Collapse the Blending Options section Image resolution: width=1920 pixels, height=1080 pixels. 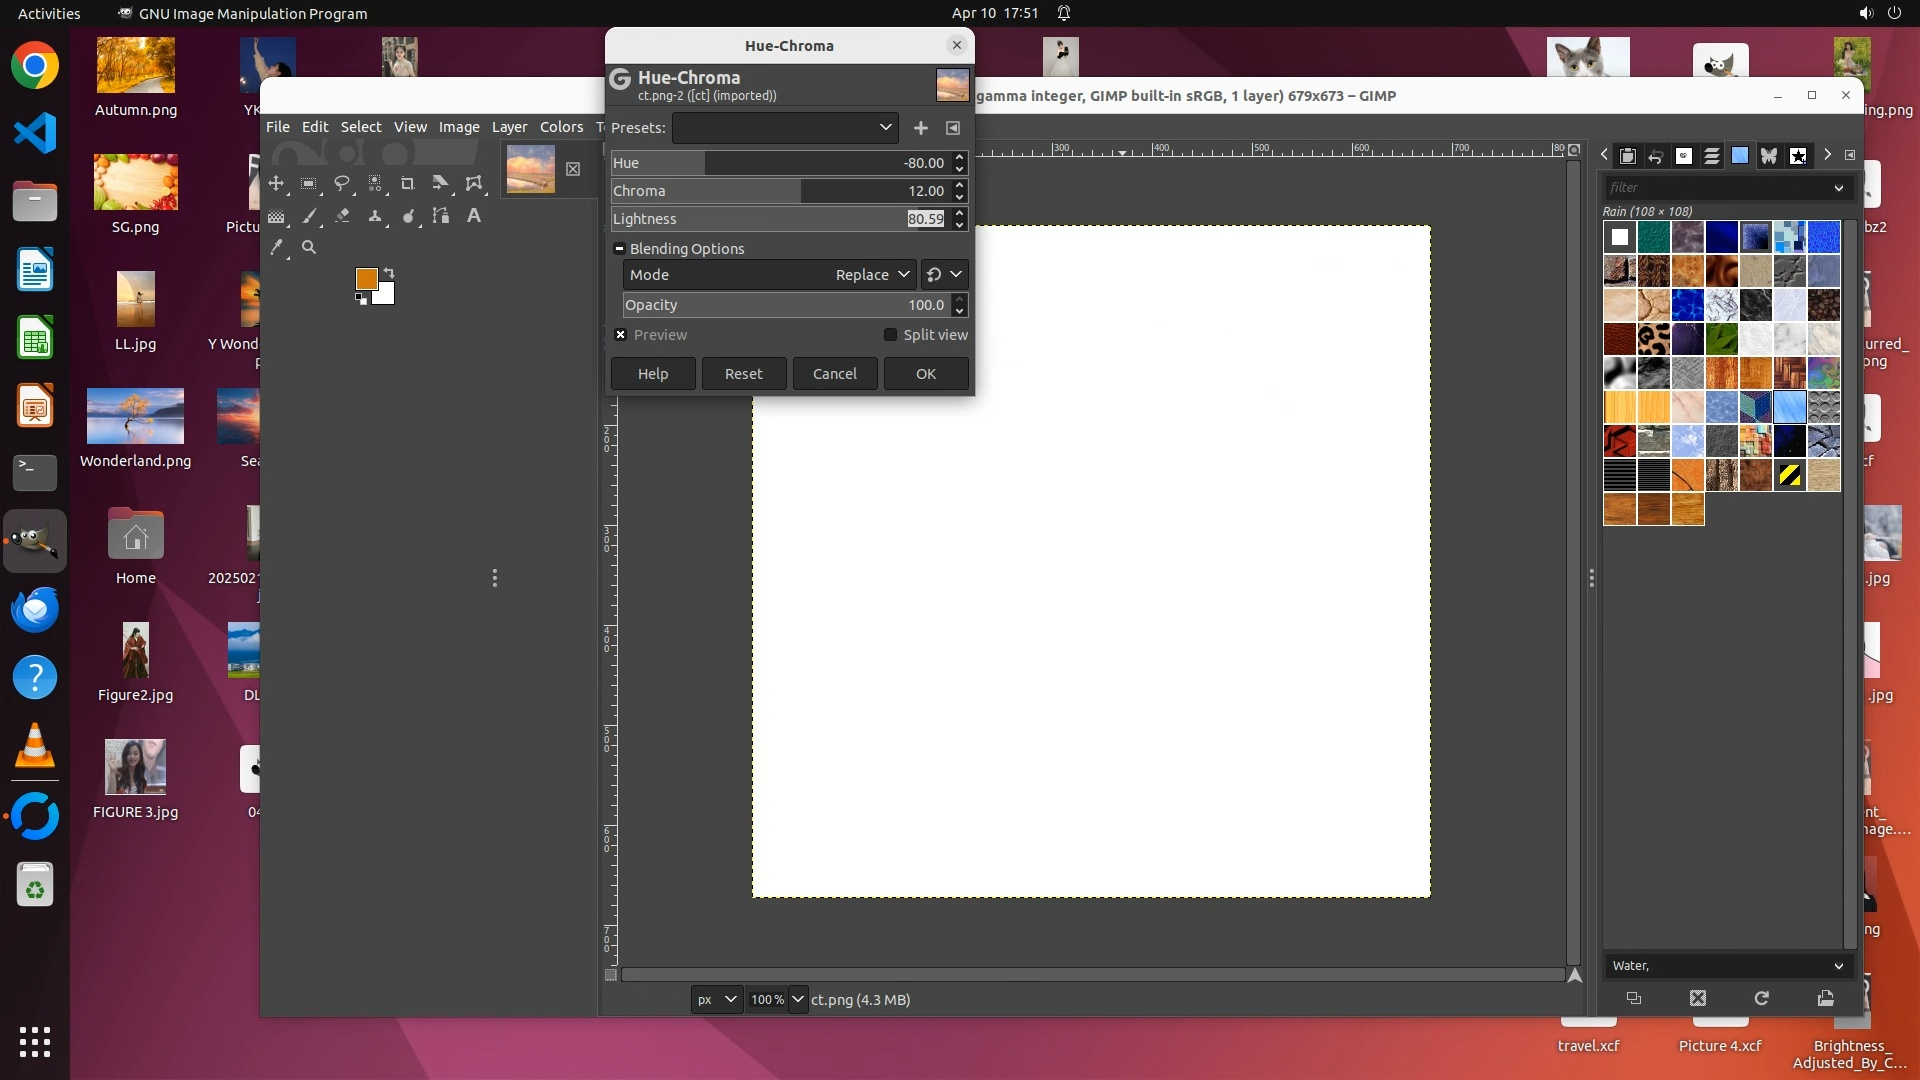pos(619,249)
